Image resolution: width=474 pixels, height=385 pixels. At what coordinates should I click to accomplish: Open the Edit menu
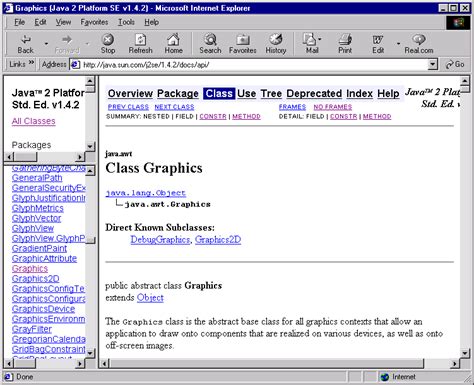[40, 22]
